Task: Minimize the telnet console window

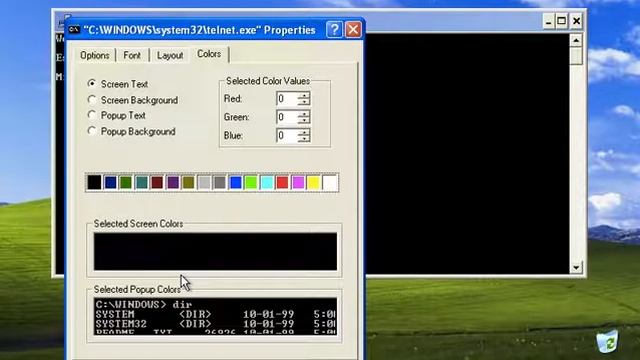Action: coord(549,21)
